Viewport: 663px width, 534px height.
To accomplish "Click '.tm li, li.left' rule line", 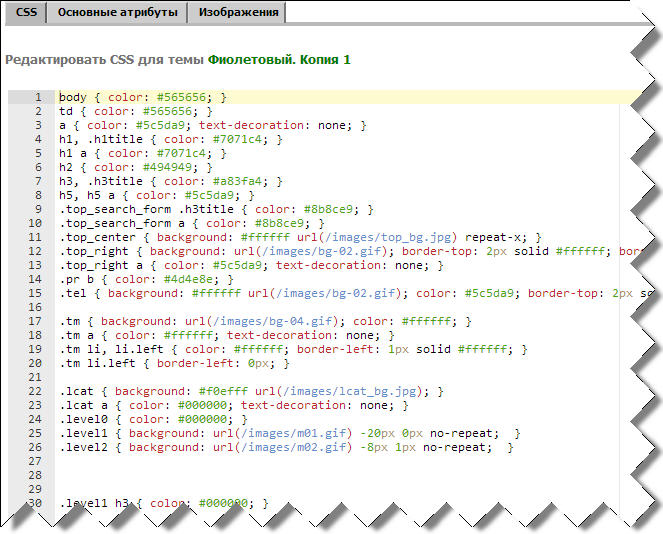I will pyautogui.click(x=293, y=349).
